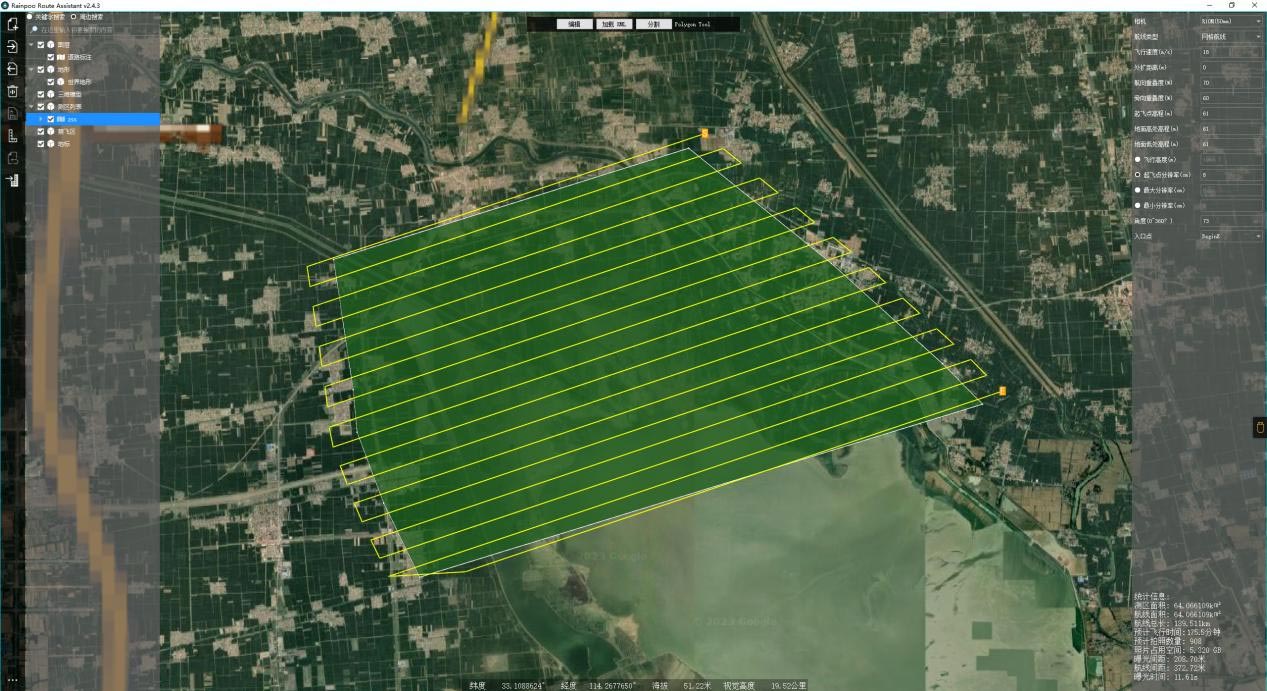Click the 角度 angle value field

1231,221
